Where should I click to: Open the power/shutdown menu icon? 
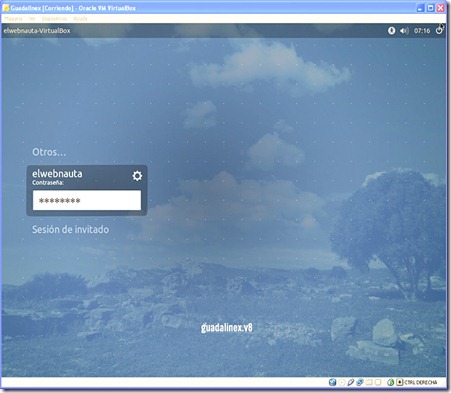point(439,30)
